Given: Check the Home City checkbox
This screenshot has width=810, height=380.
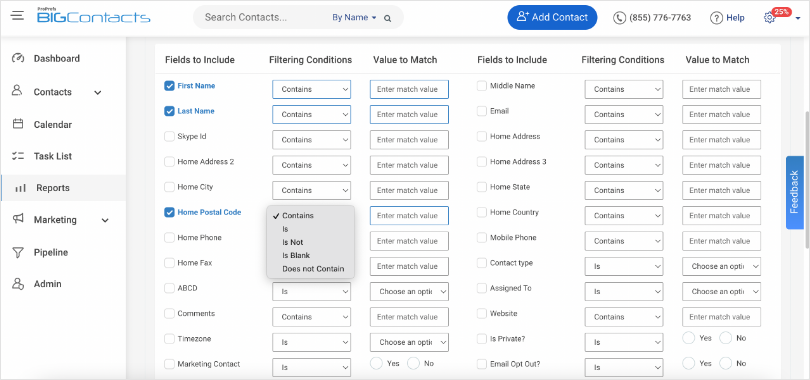Looking at the screenshot, I should 169,187.
